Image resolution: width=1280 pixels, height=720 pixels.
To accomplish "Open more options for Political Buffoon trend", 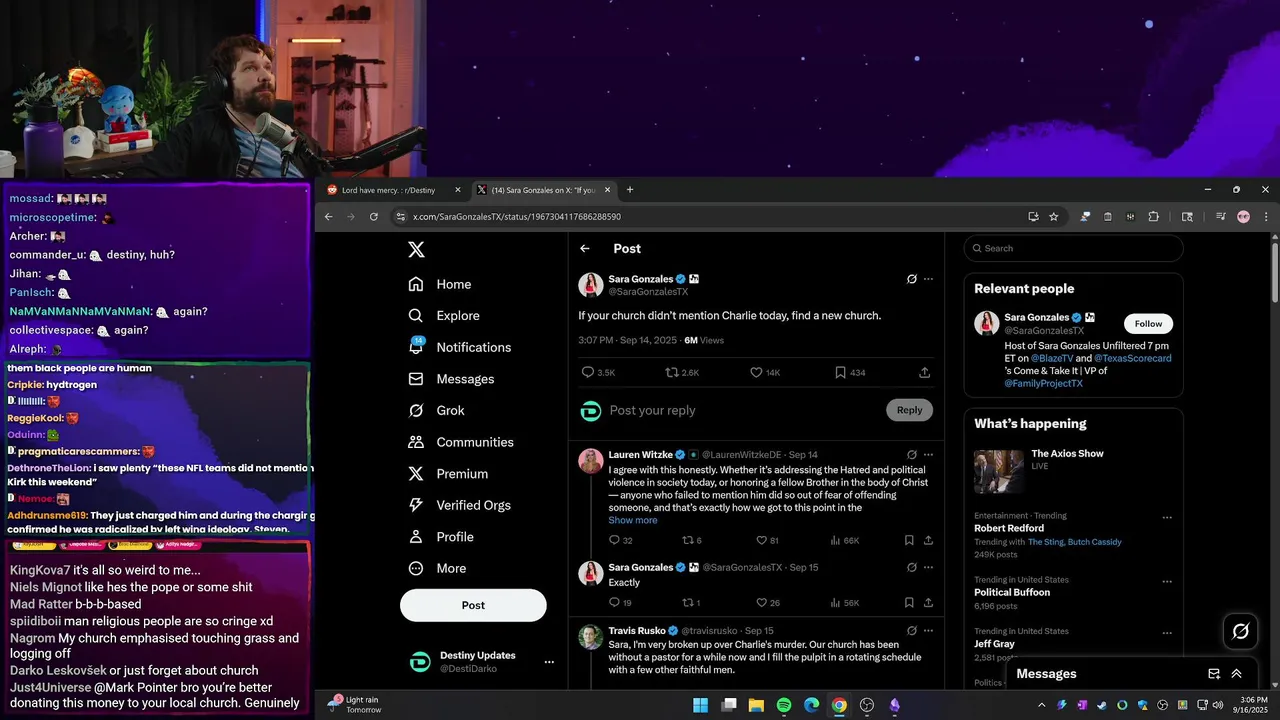I will click(x=1166, y=581).
